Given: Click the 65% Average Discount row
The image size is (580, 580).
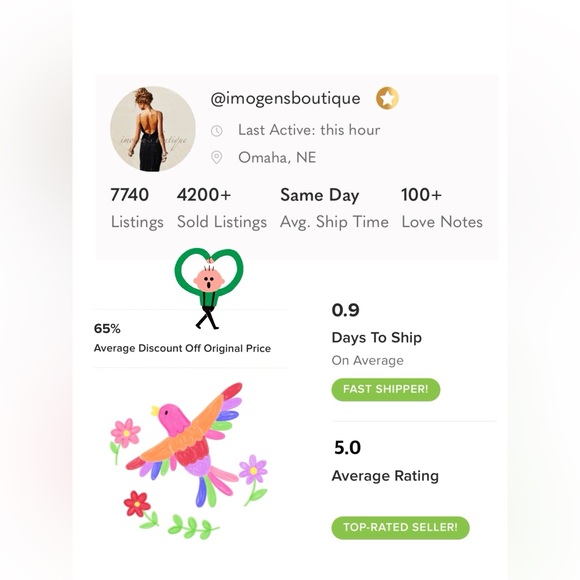Looking at the screenshot, I should (x=190, y=338).
